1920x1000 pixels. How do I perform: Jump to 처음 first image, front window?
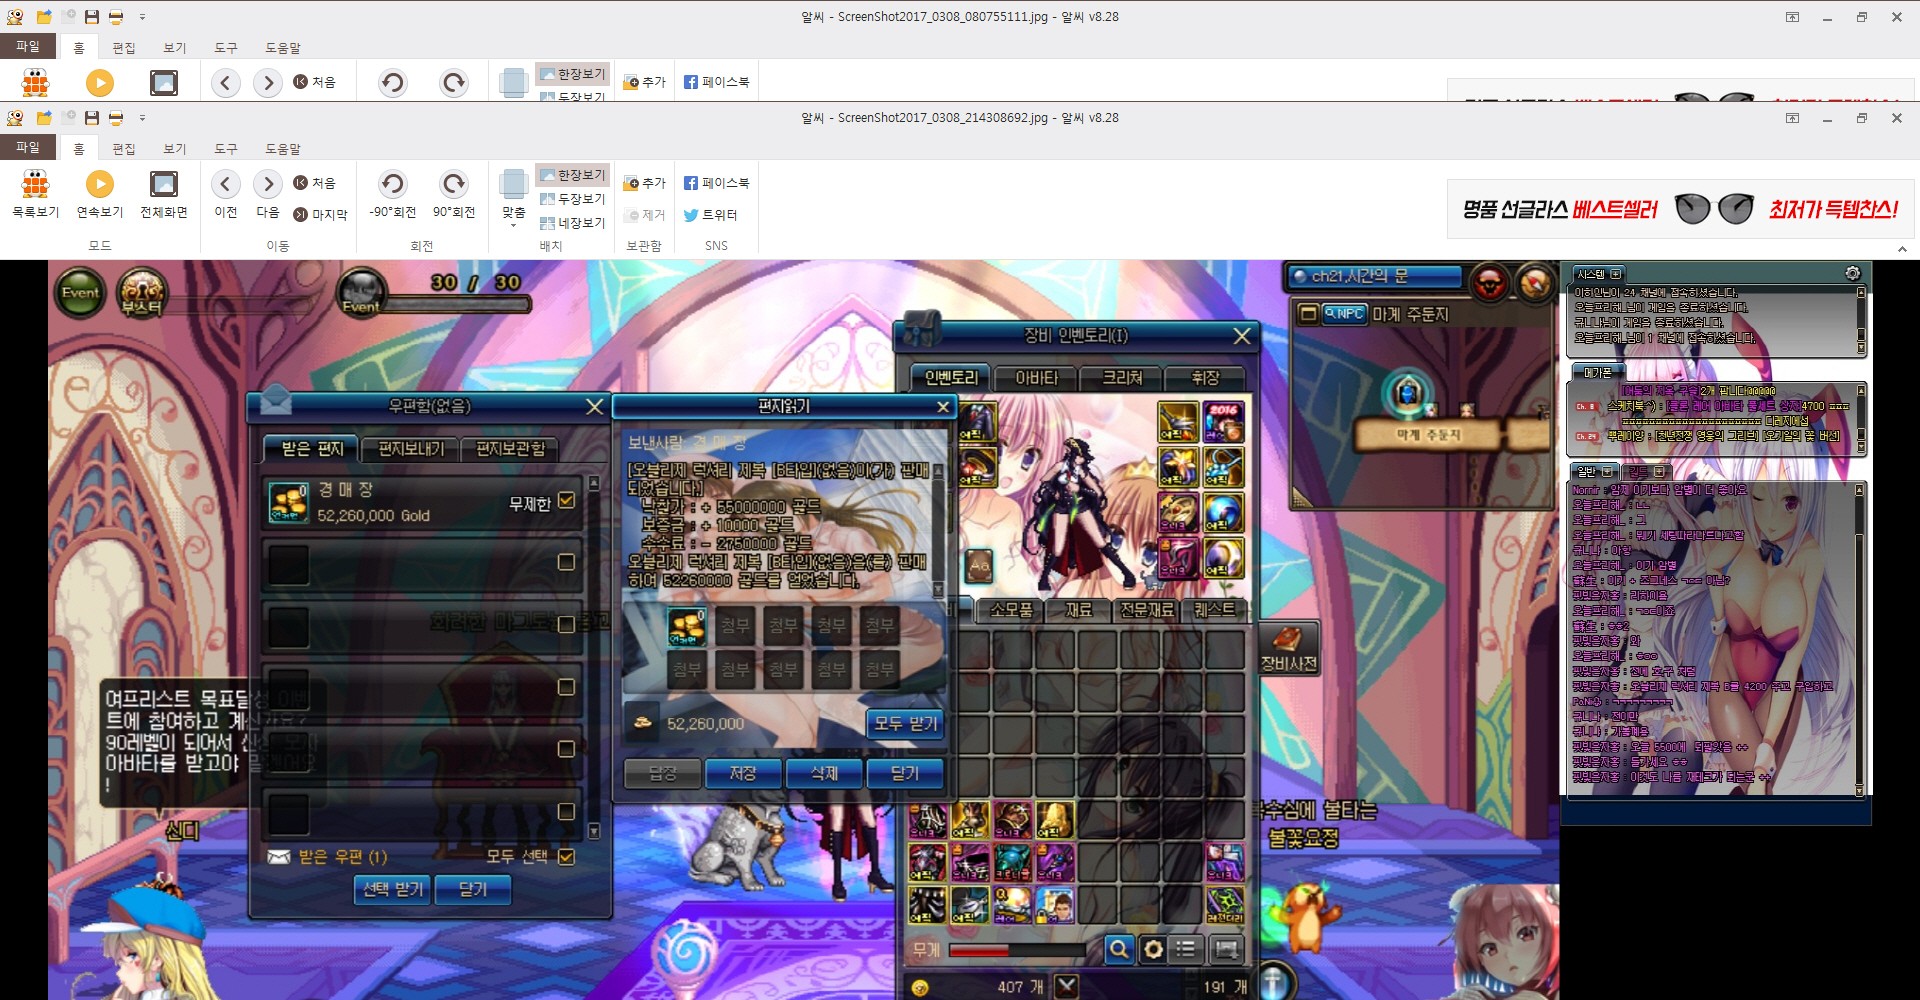pyautogui.click(x=315, y=183)
